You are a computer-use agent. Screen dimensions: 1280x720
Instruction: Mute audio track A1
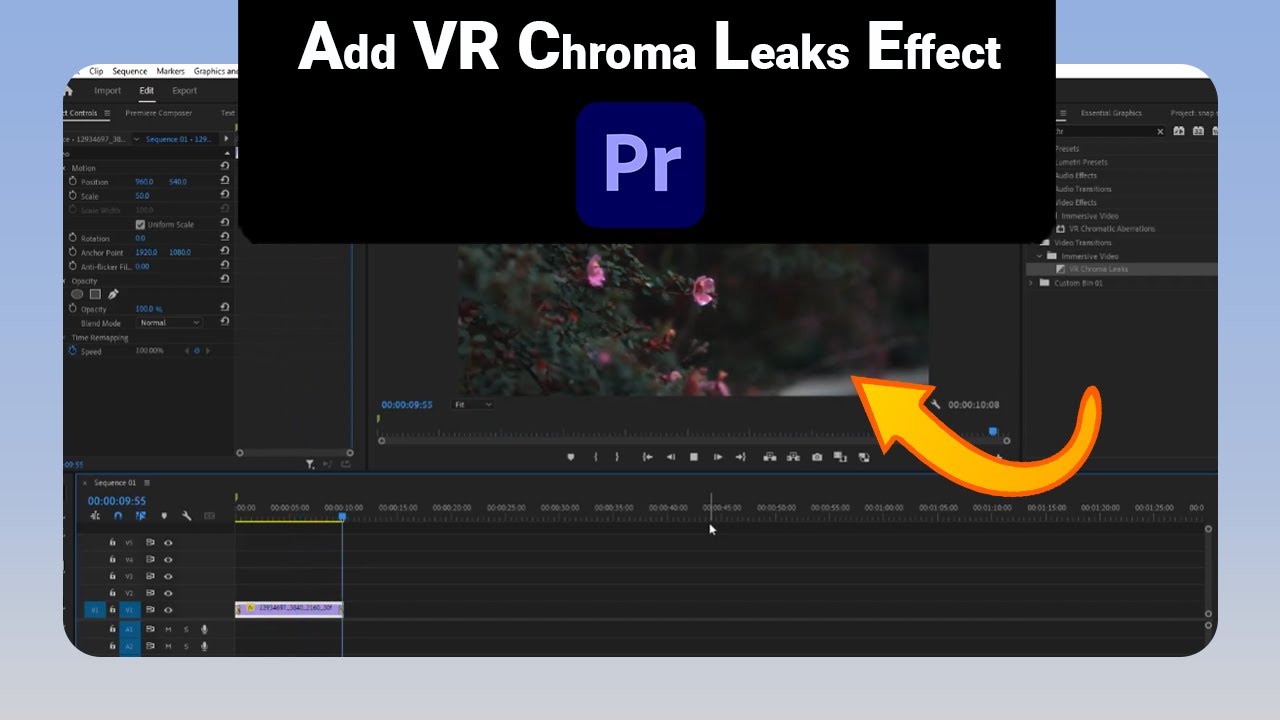click(x=168, y=629)
